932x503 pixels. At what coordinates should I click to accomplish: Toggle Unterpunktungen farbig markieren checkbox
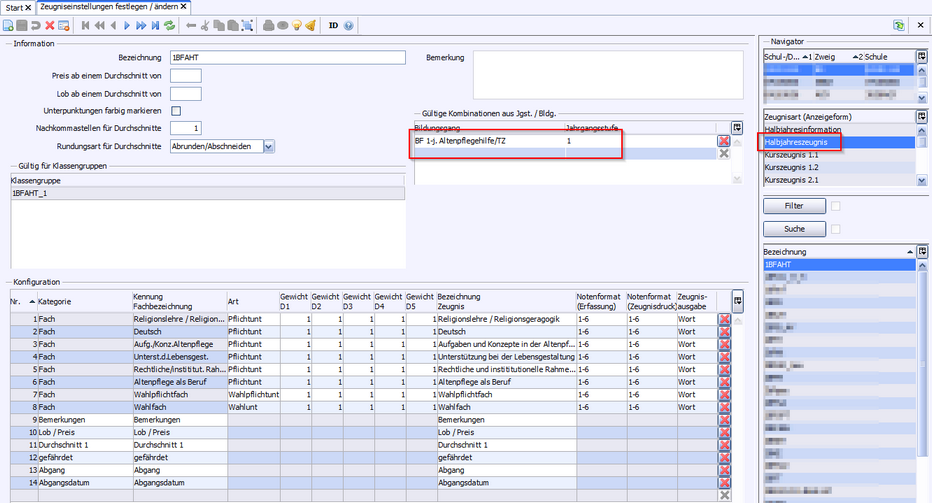point(177,110)
